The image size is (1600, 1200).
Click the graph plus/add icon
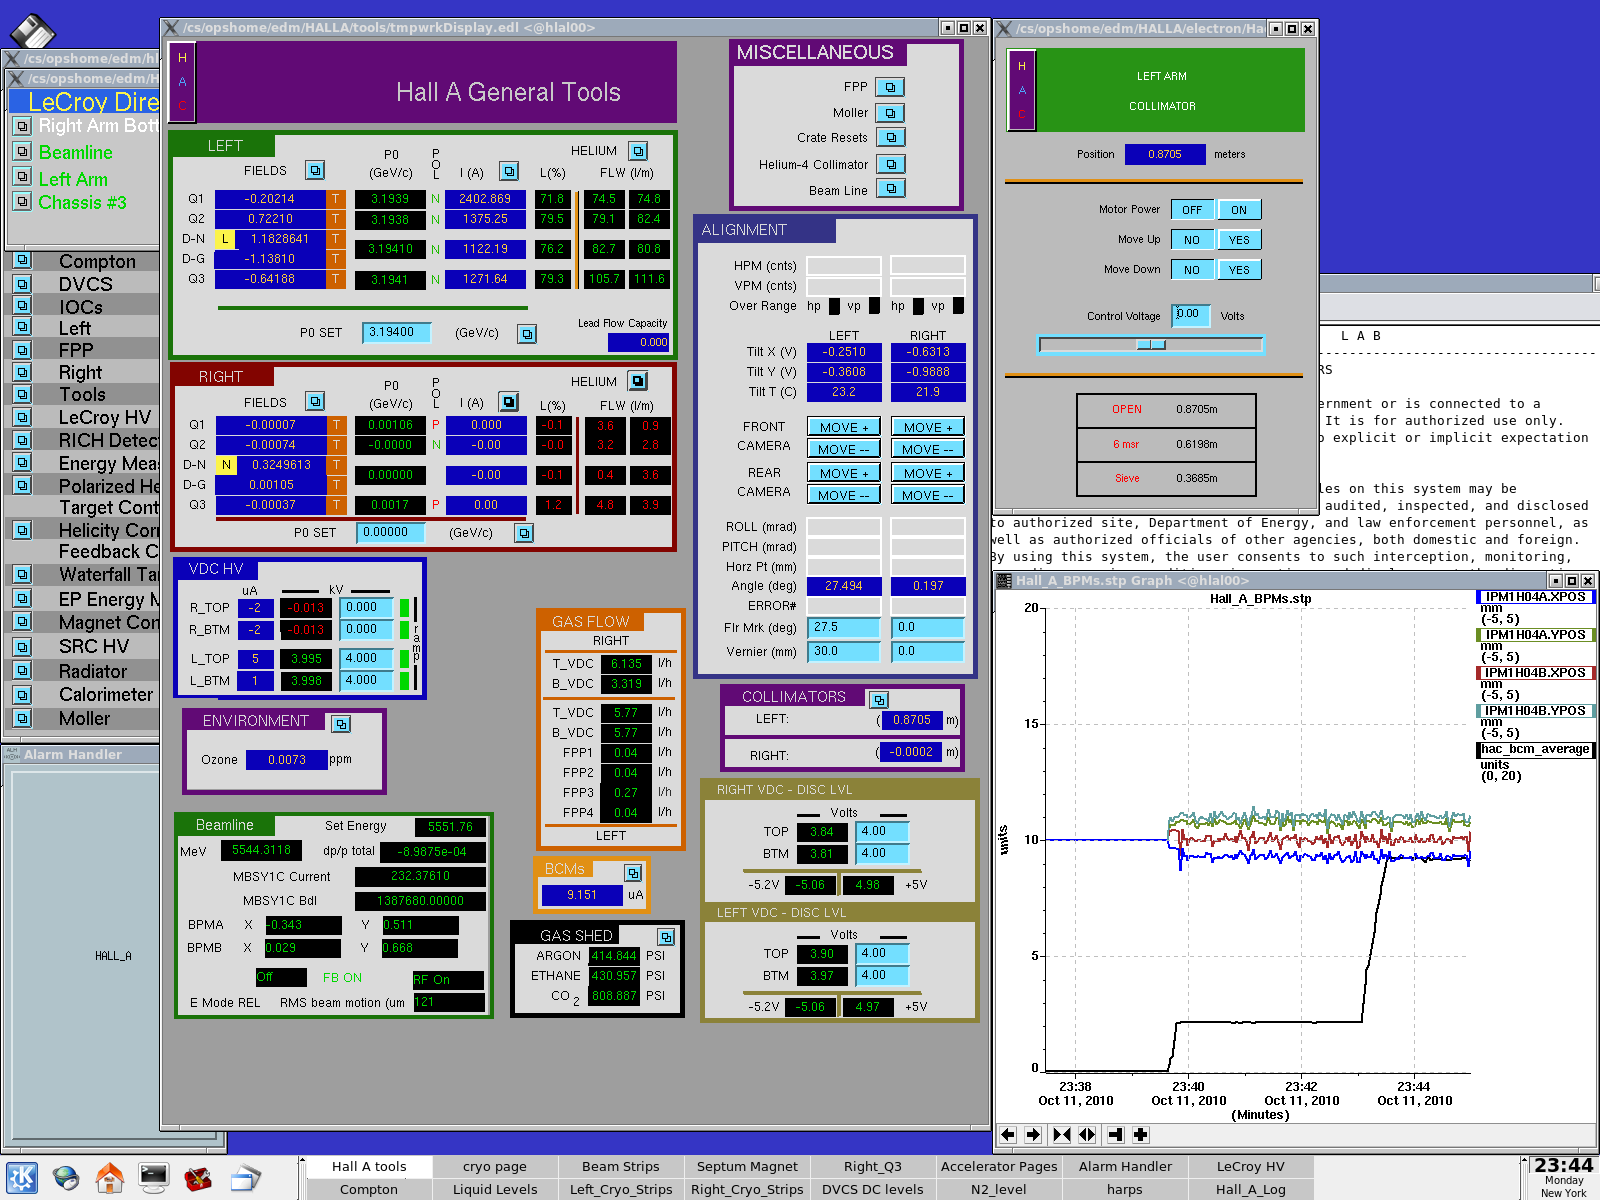coord(1141,1135)
